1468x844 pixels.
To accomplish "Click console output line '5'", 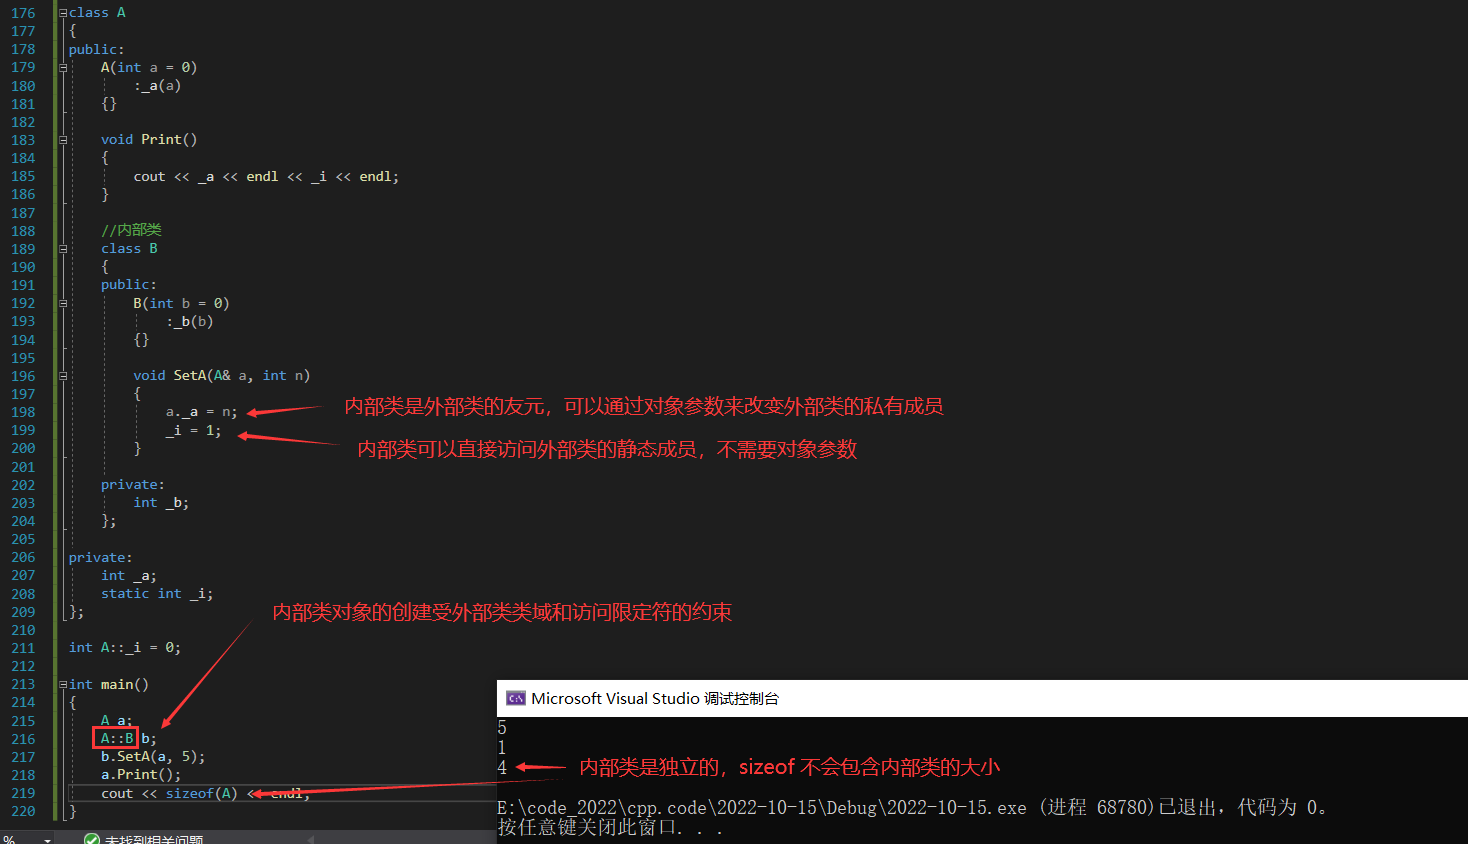I will pos(502,728).
